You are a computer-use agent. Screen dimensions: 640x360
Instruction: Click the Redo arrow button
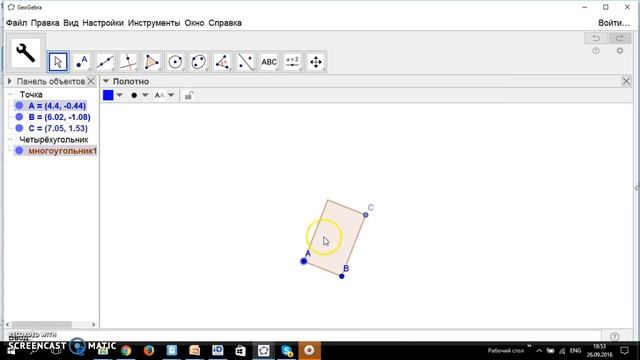pyautogui.click(x=620, y=38)
